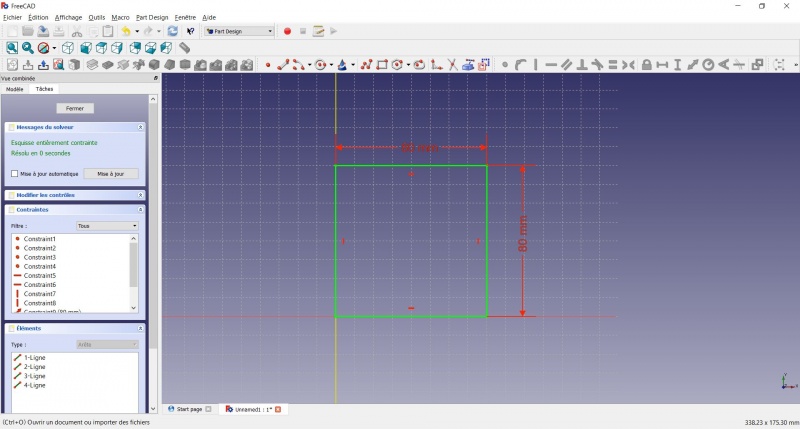The image size is (800, 429).
Task: Switch to the front view cube icon
Action: coord(86,48)
